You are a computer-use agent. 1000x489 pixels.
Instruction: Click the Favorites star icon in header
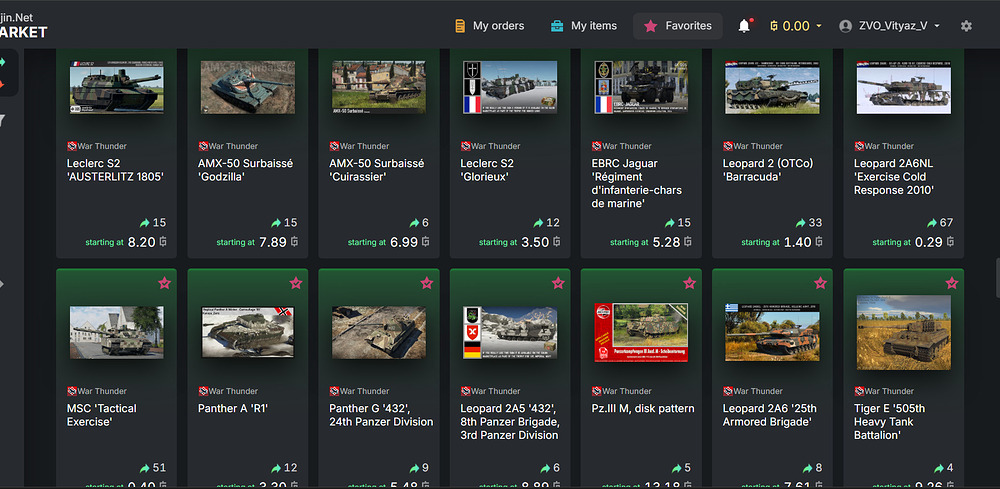pos(651,26)
